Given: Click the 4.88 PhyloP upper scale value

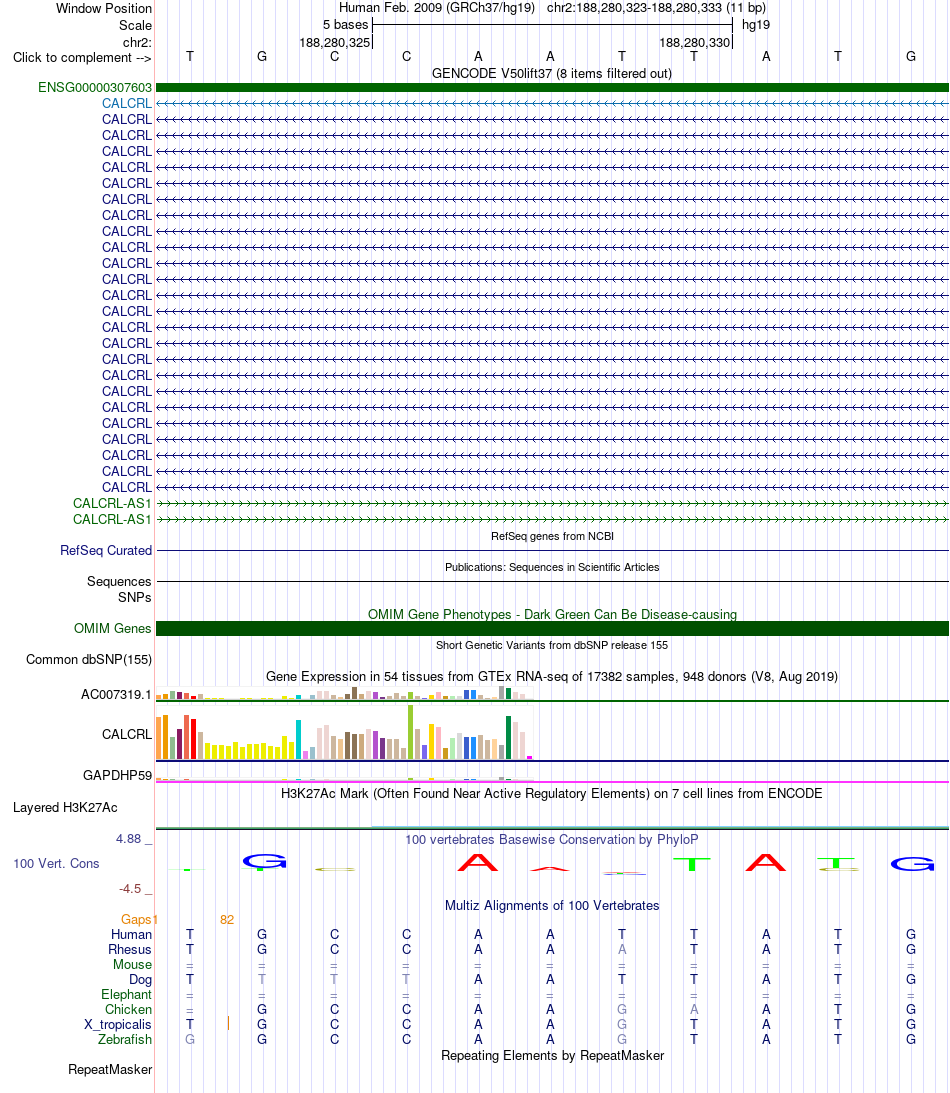Looking at the screenshot, I should pyautogui.click(x=128, y=839).
